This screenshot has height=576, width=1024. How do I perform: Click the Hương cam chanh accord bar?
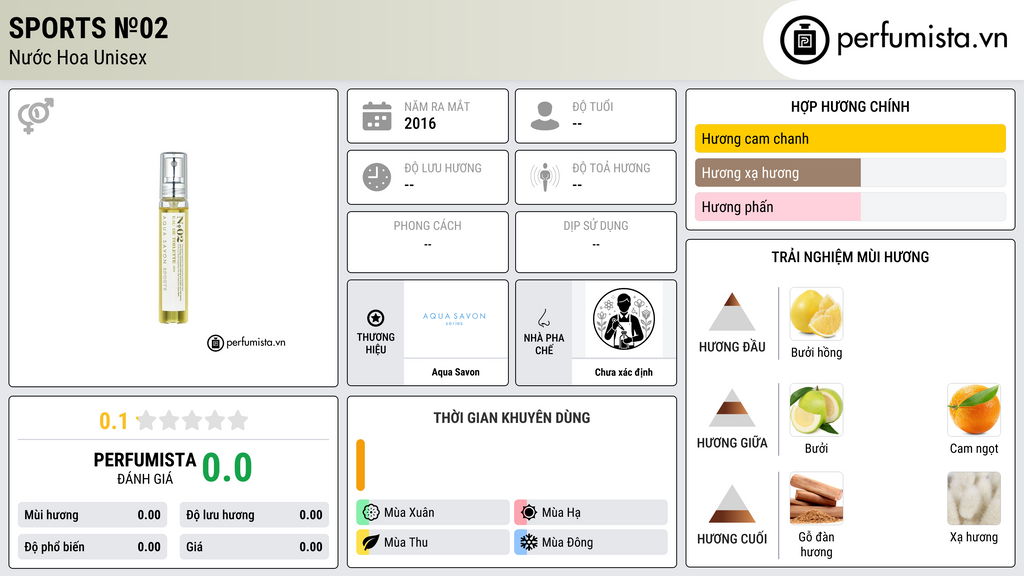pyautogui.click(x=850, y=138)
